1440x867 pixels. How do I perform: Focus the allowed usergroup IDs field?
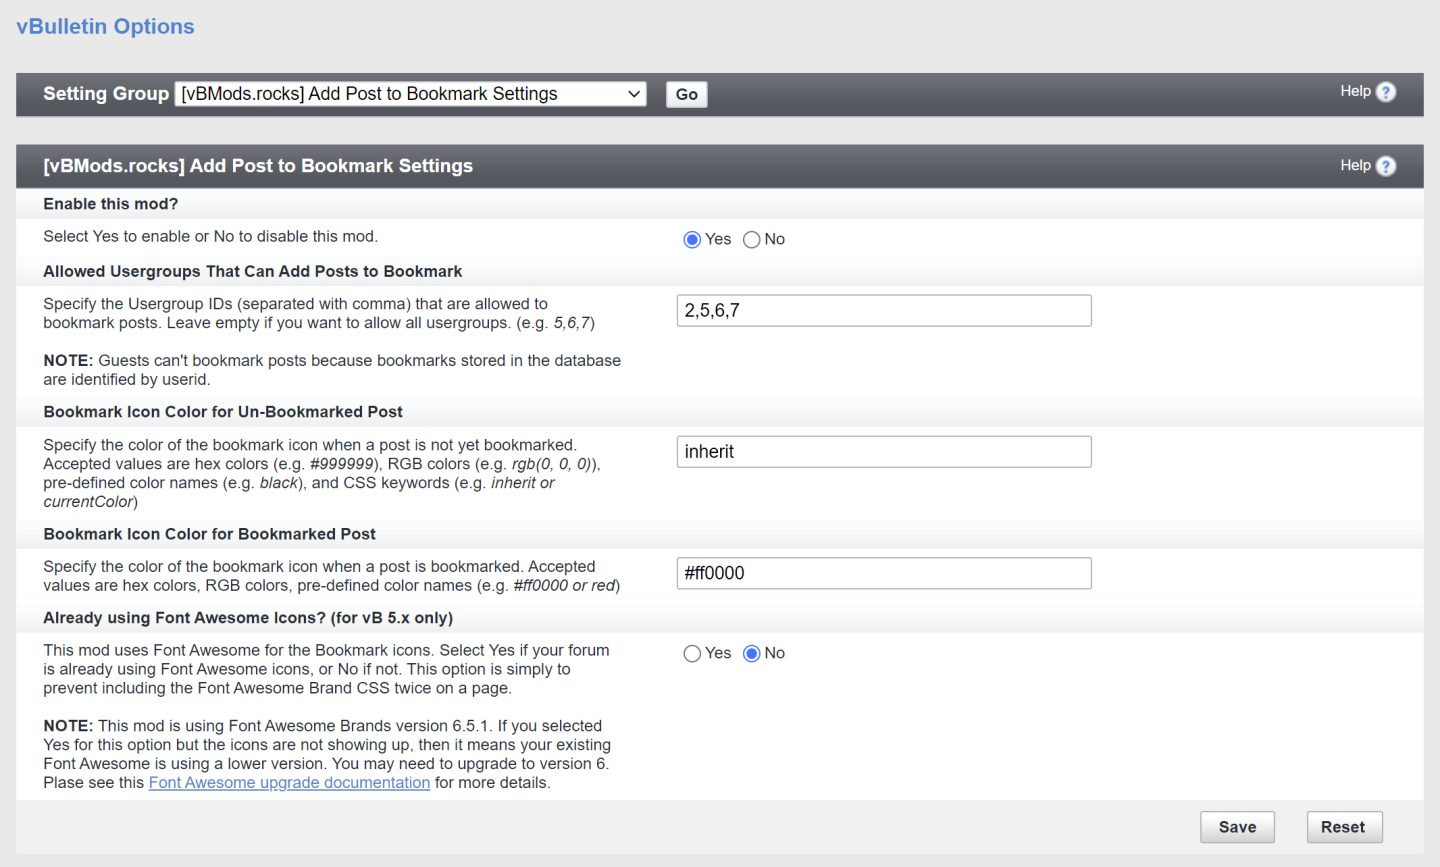(x=884, y=310)
